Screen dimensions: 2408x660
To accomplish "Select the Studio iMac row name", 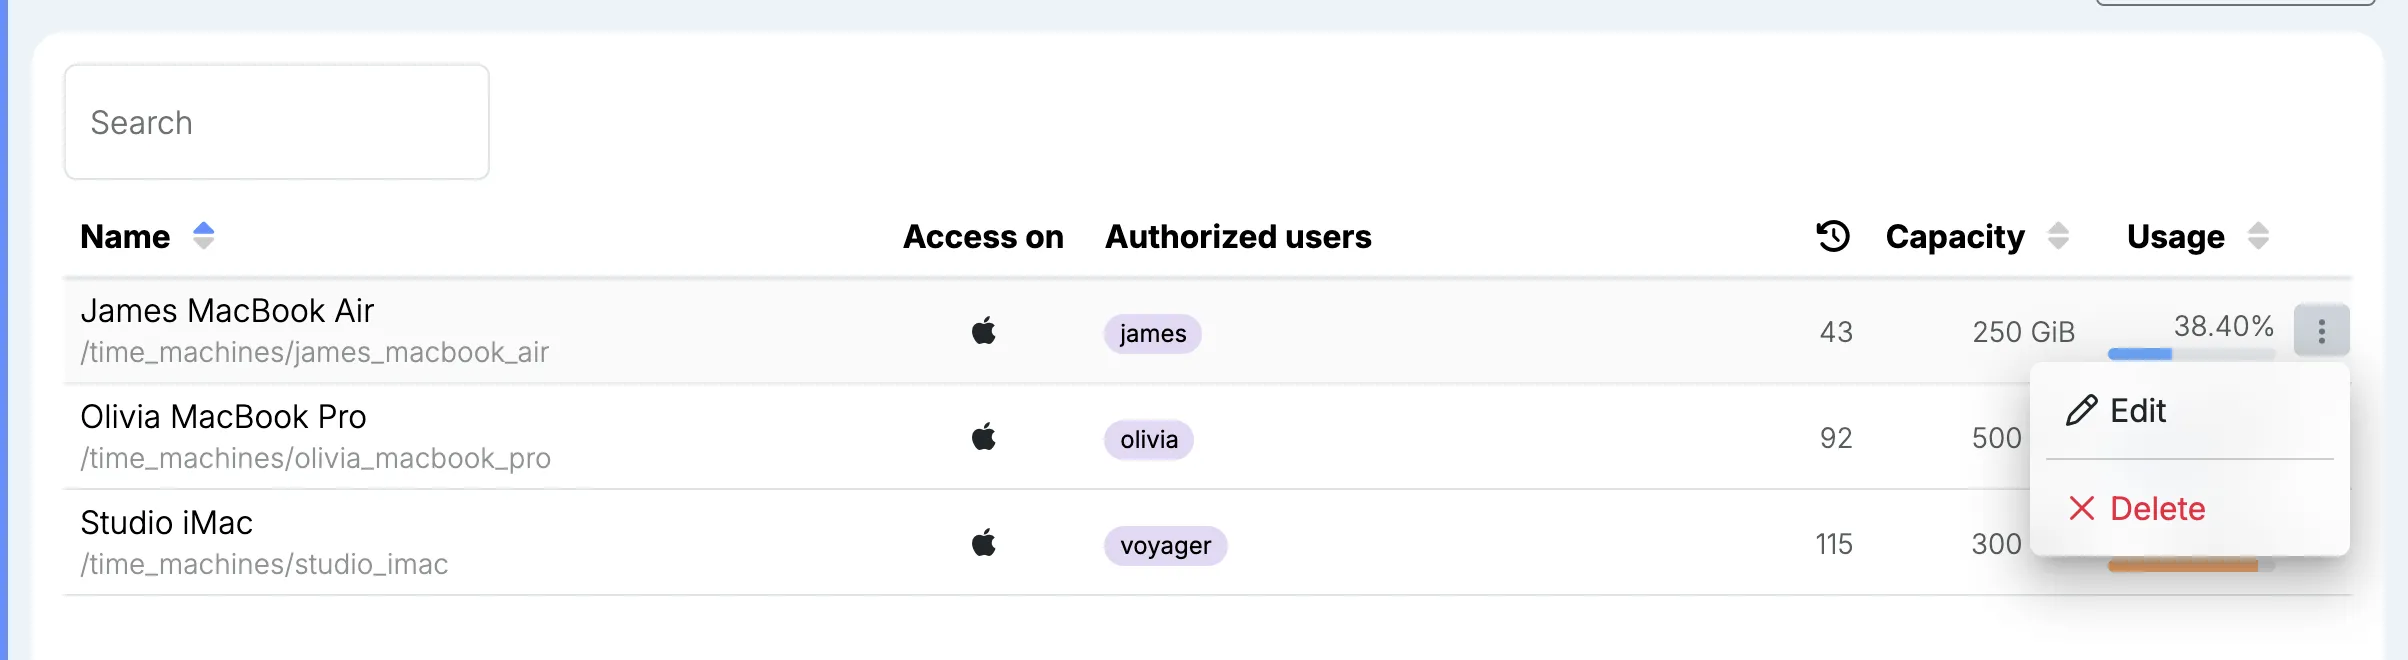I will point(166,522).
